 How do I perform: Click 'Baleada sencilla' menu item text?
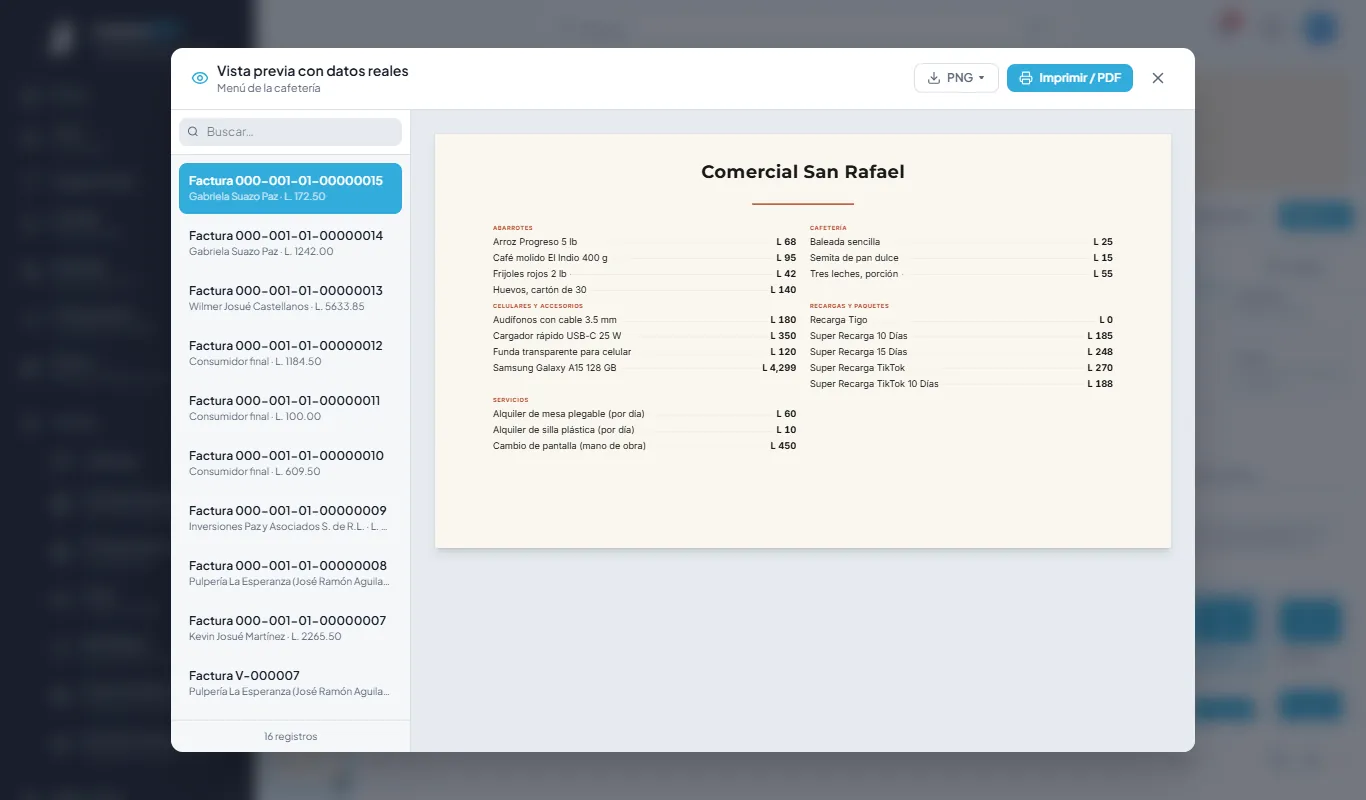pos(845,242)
